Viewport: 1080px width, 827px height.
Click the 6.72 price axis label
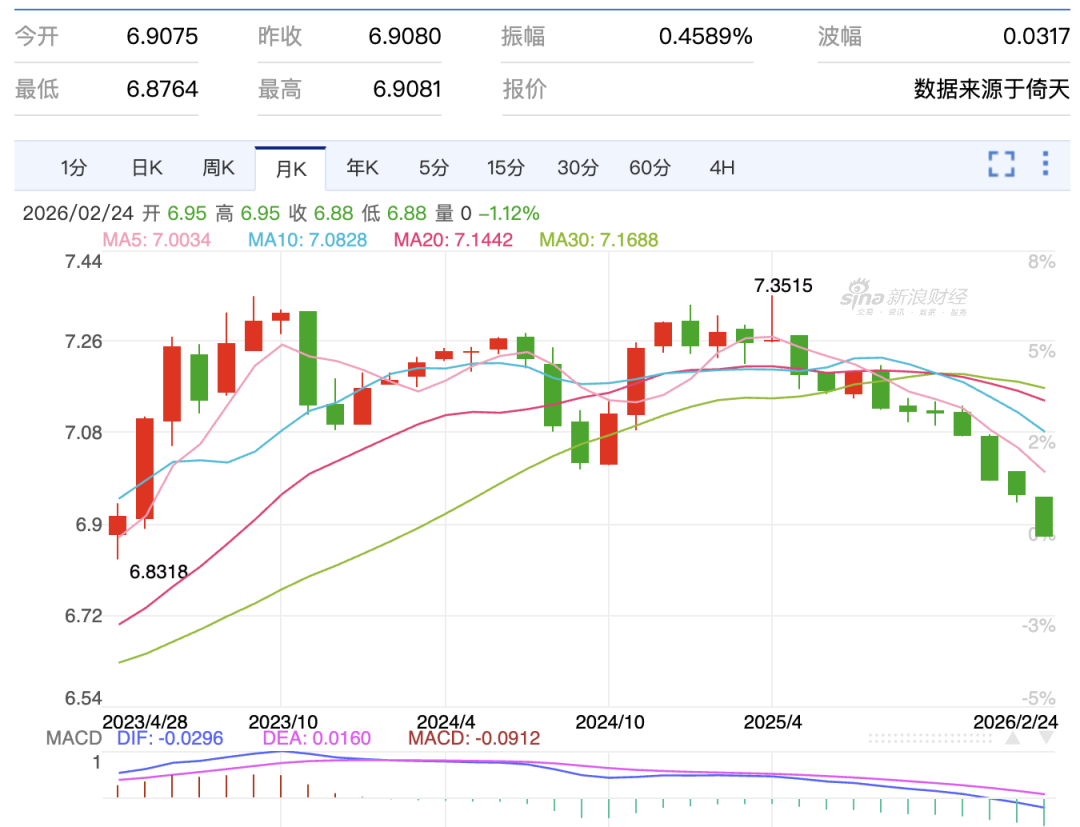(x=83, y=616)
